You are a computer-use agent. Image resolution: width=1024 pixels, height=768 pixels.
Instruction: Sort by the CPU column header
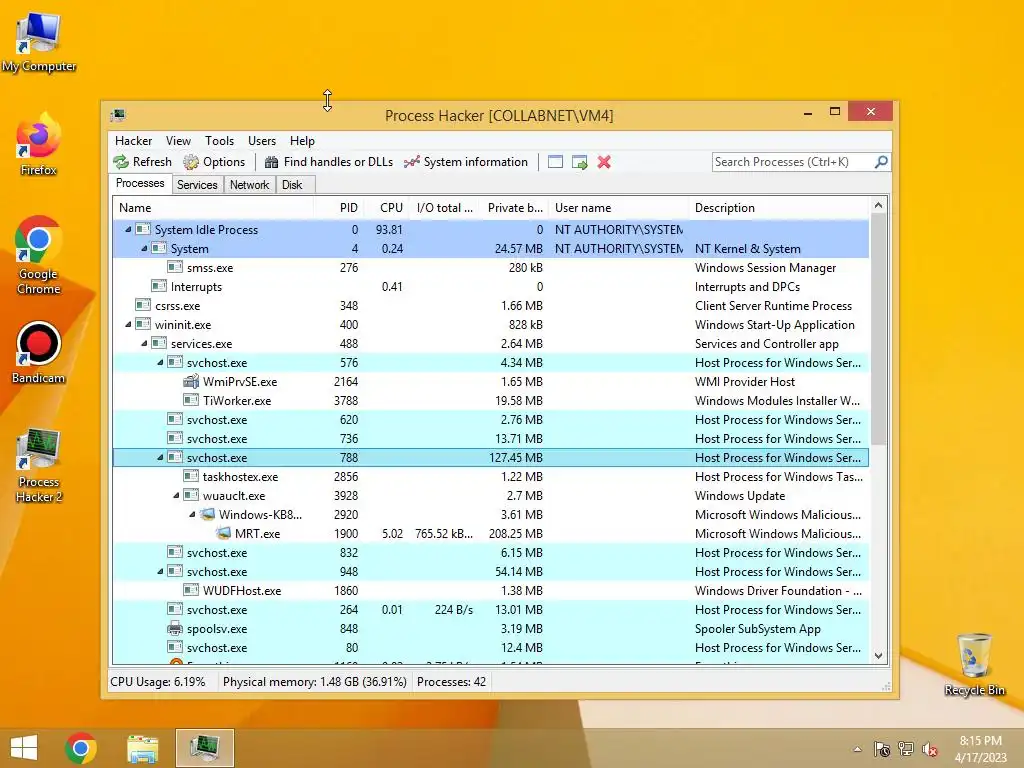tap(386, 208)
